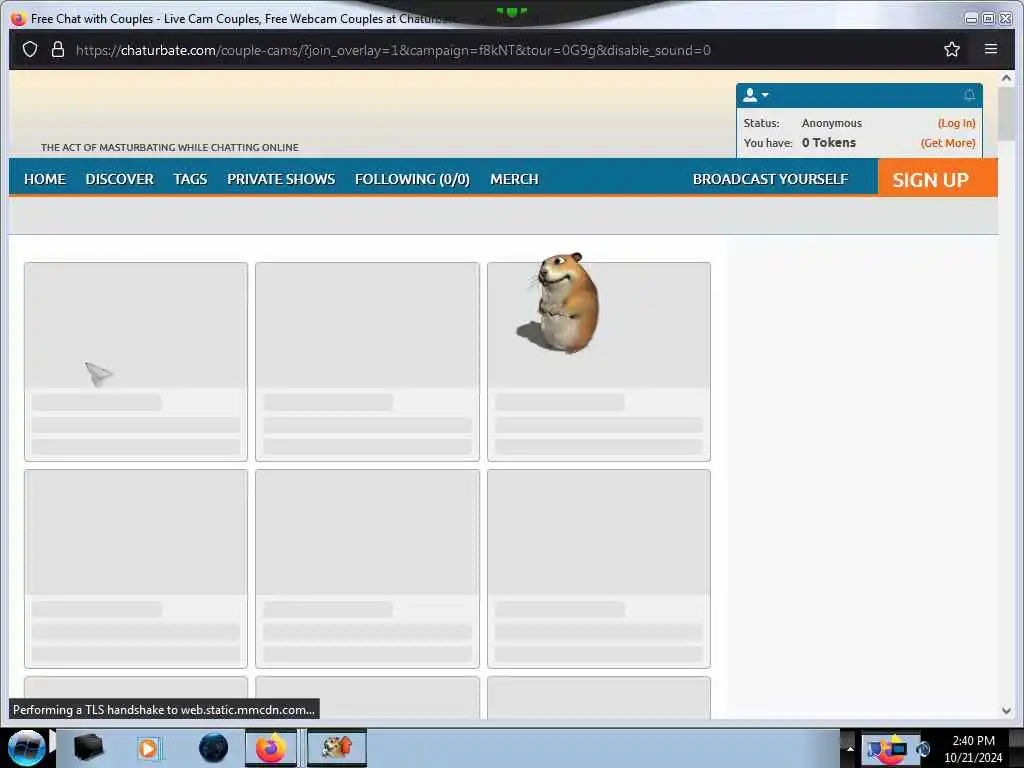Viewport: 1024px width, 768px height.
Task: Click the page scrollbar up arrow
Action: point(1006,78)
